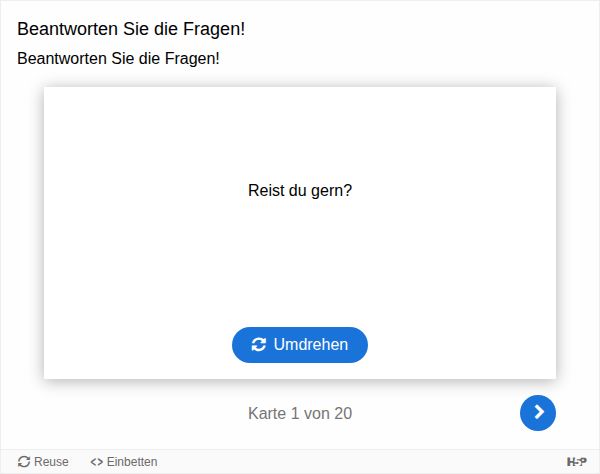Click the circular arrows icon on Umdrehen
This screenshot has height=474, width=600.
pyautogui.click(x=259, y=345)
